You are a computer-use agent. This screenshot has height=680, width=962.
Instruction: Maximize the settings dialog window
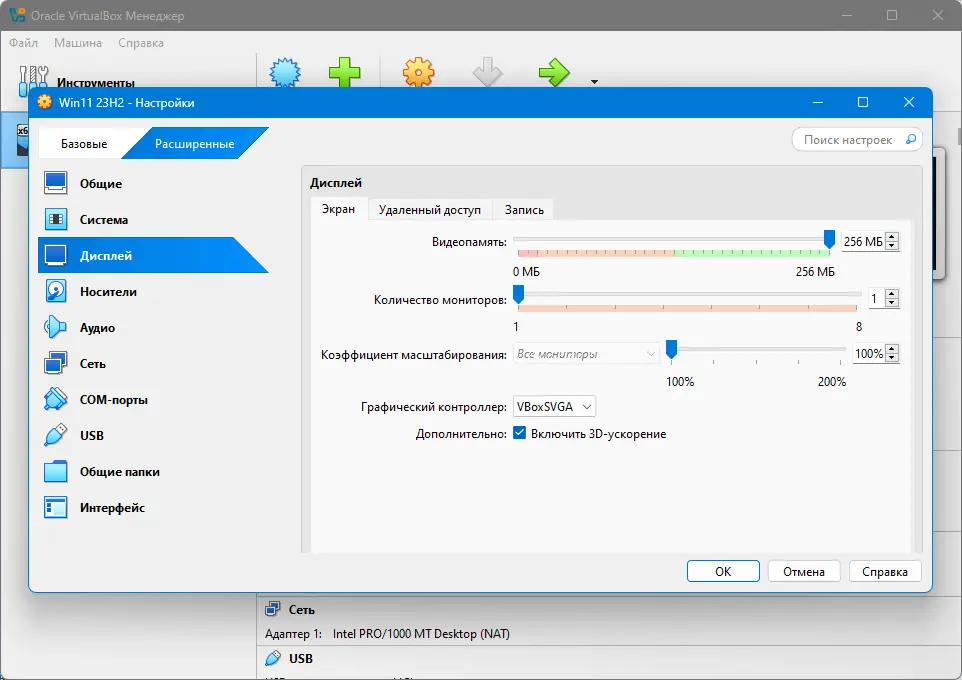click(863, 102)
